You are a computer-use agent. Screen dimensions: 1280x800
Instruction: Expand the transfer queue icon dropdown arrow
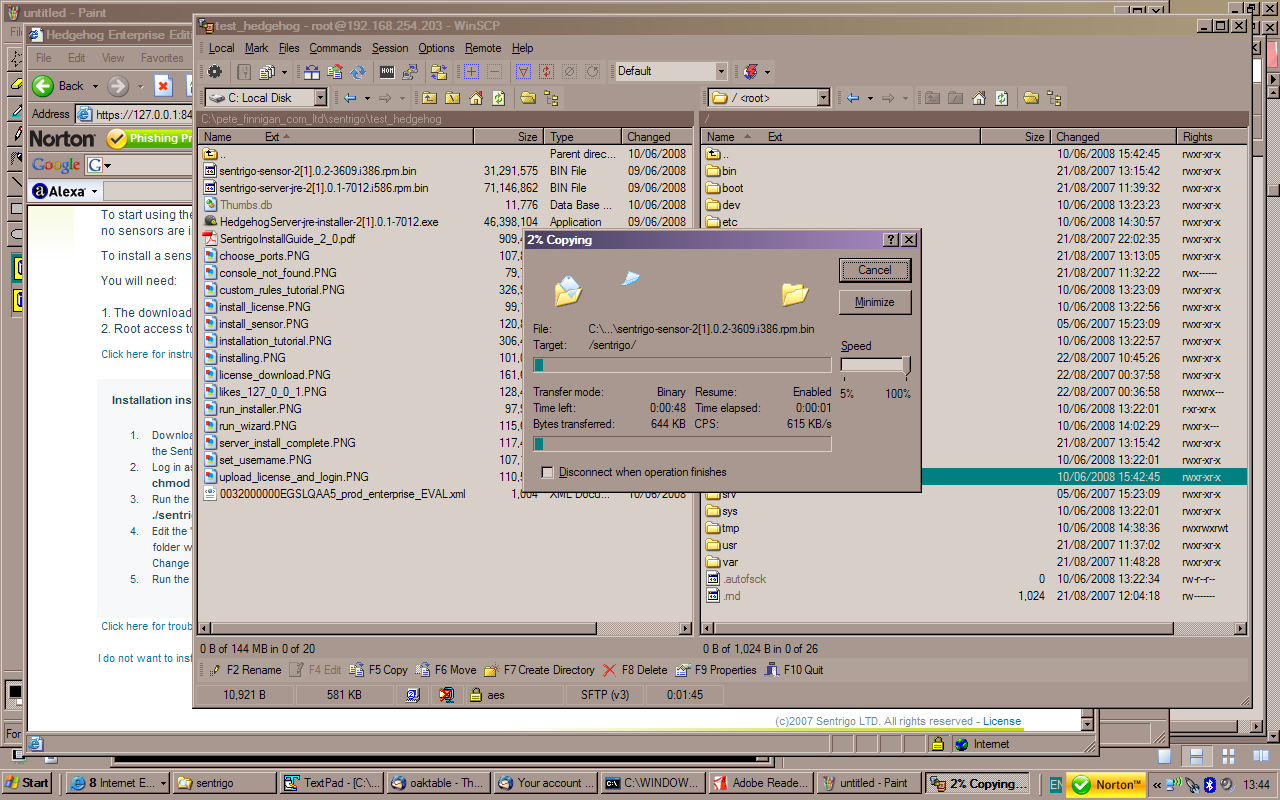pyautogui.click(x=285, y=71)
